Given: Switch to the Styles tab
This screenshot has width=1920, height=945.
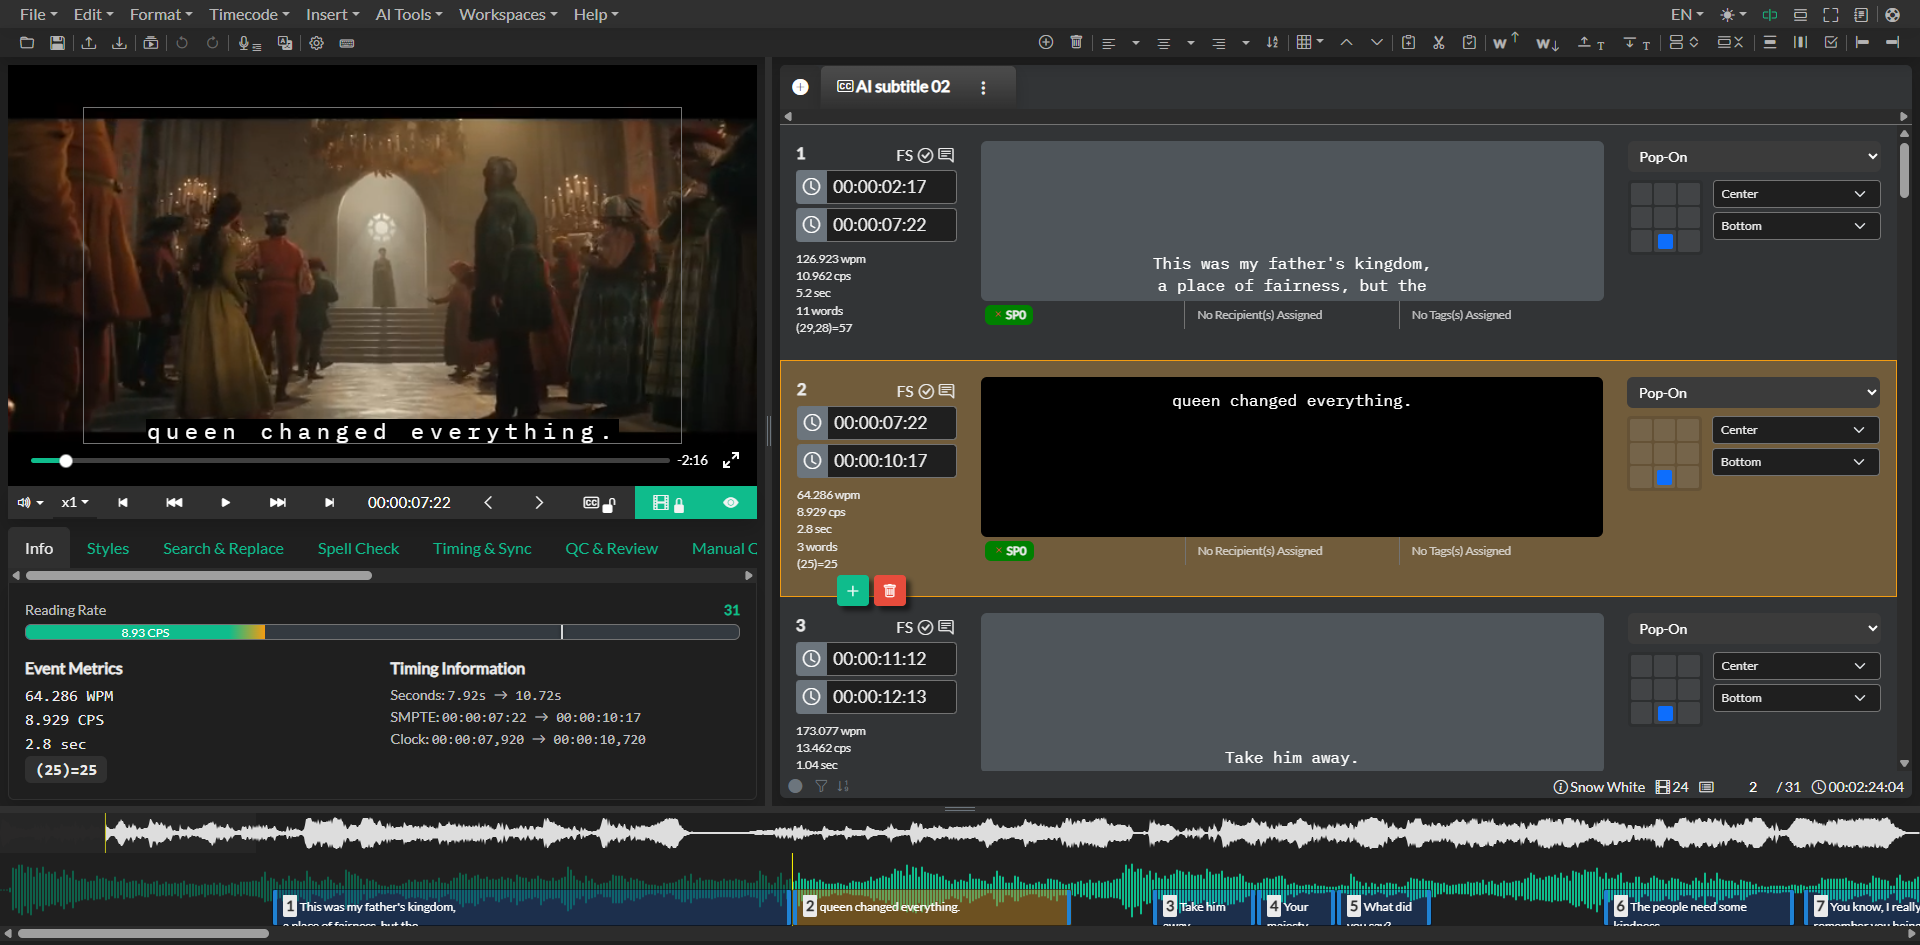Looking at the screenshot, I should click(x=108, y=549).
